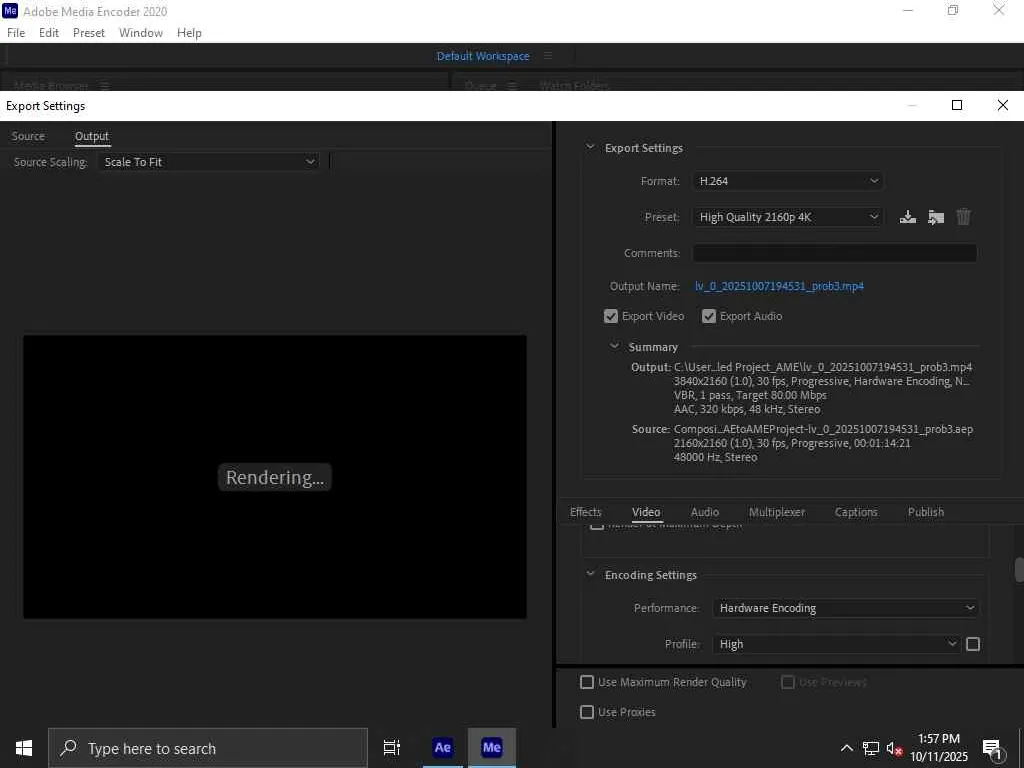Collapse the Export Settings section
This screenshot has height=768, width=1024.
(590, 148)
